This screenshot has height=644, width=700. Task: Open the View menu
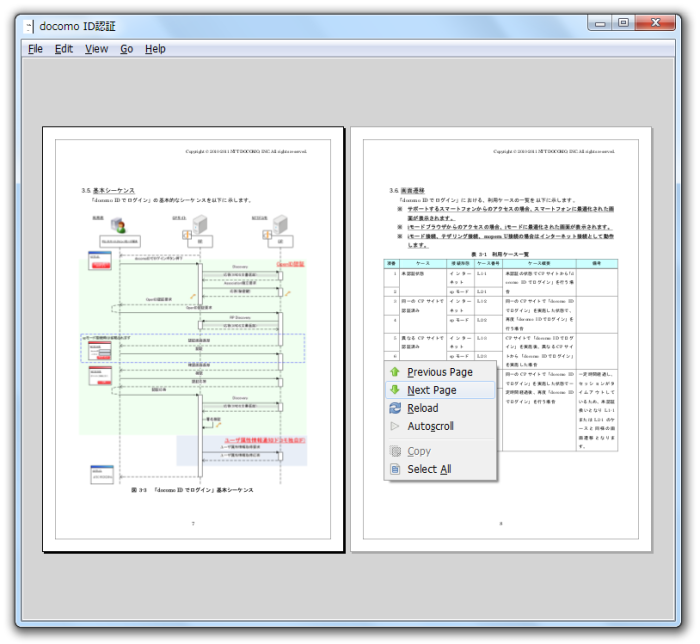pyautogui.click(x=96, y=49)
